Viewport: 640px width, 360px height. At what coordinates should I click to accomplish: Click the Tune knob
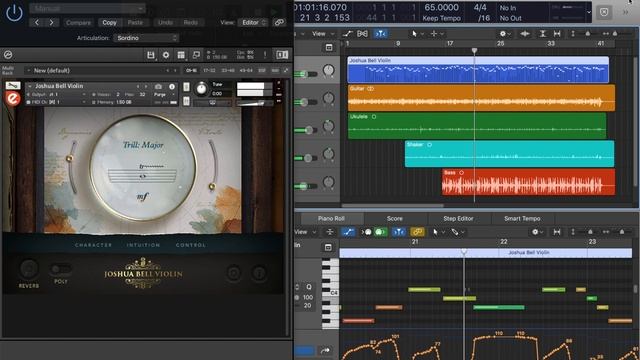[201, 89]
